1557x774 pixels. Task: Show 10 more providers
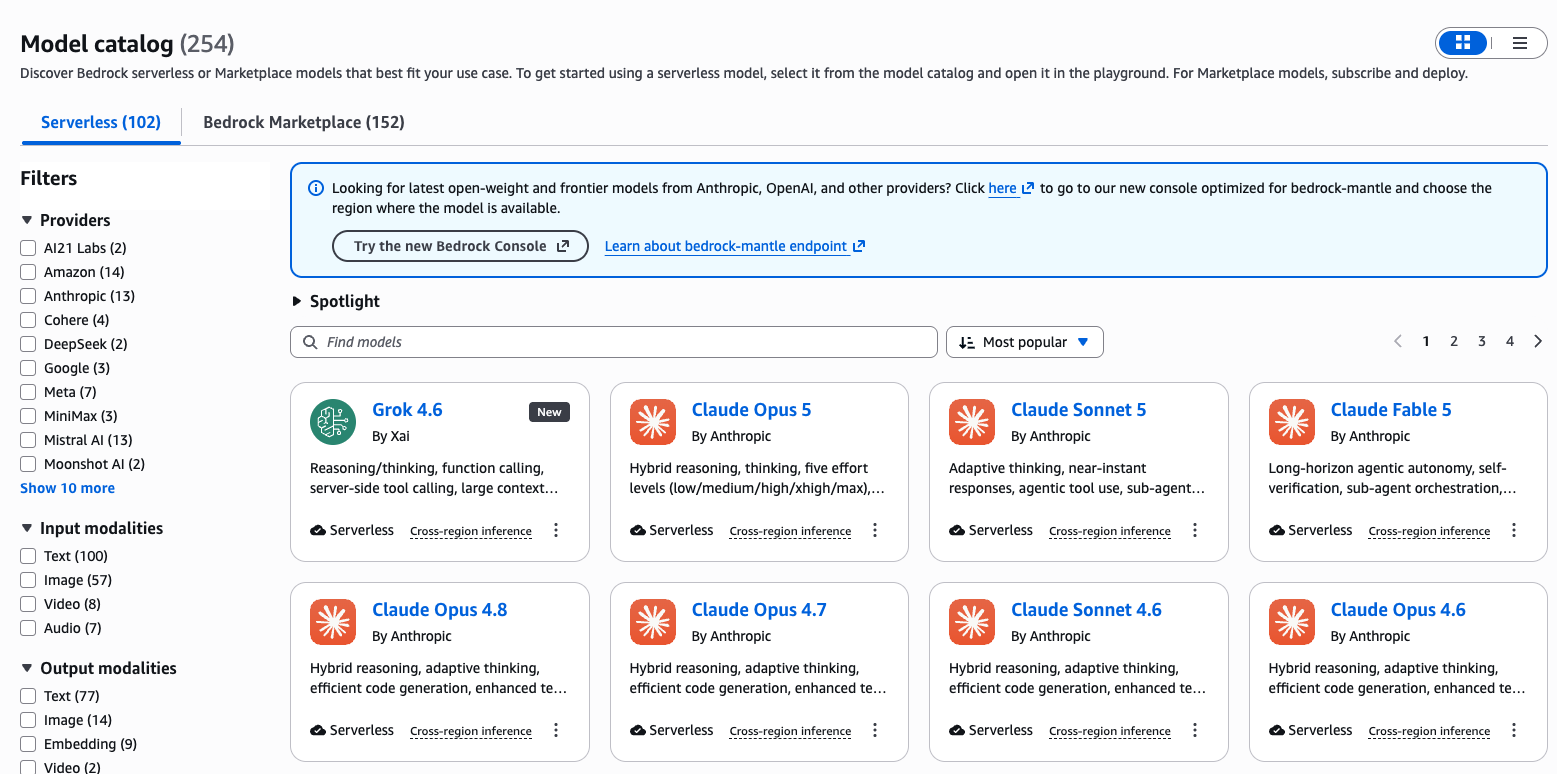coord(67,488)
